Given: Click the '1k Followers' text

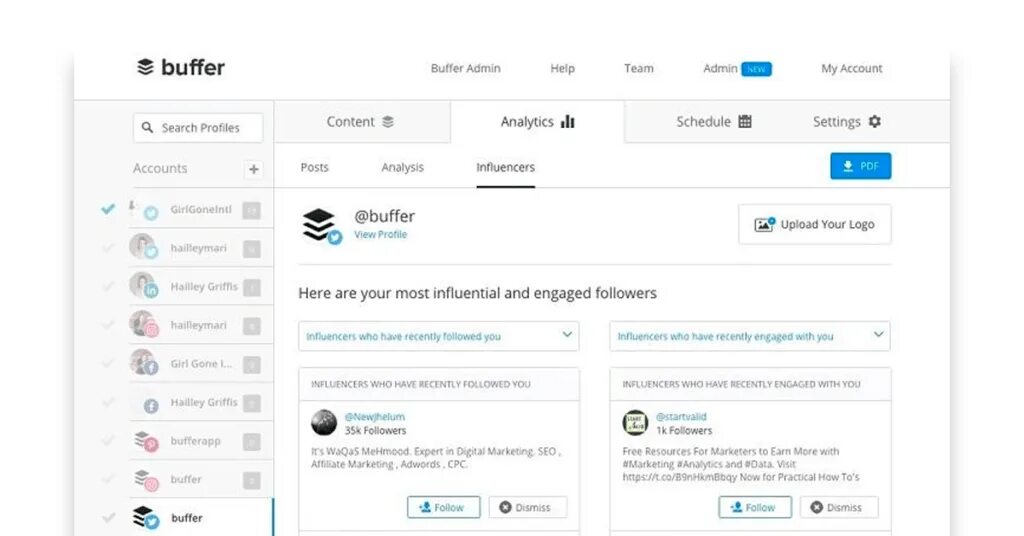Looking at the screenshot, I should (684, 431).
